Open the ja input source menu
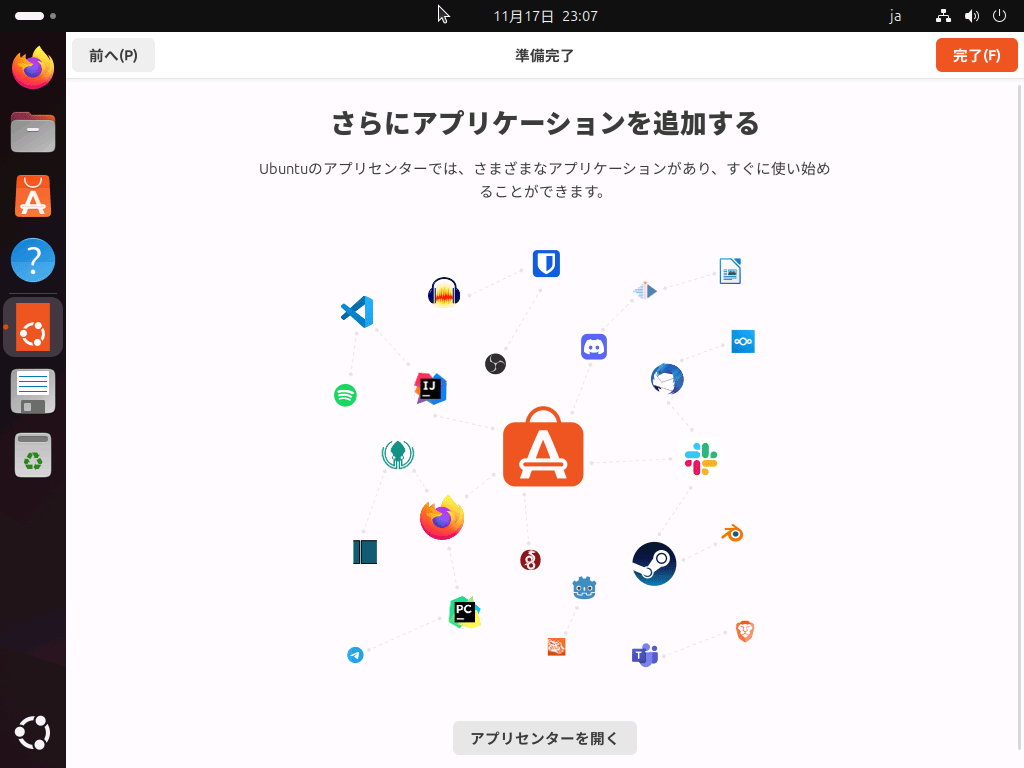The height and width of the screenshot is (768, 1024). (x=895, y=16)
